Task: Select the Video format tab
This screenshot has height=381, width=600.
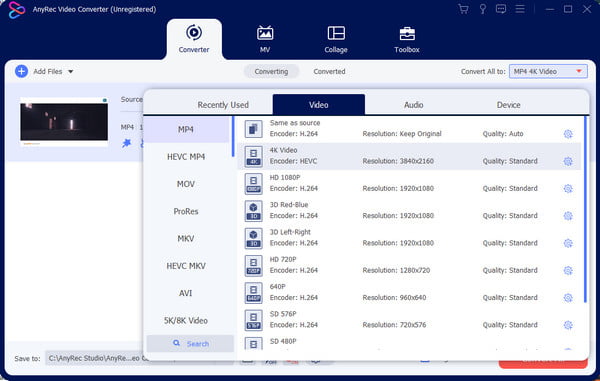Action: coord(319,105)
